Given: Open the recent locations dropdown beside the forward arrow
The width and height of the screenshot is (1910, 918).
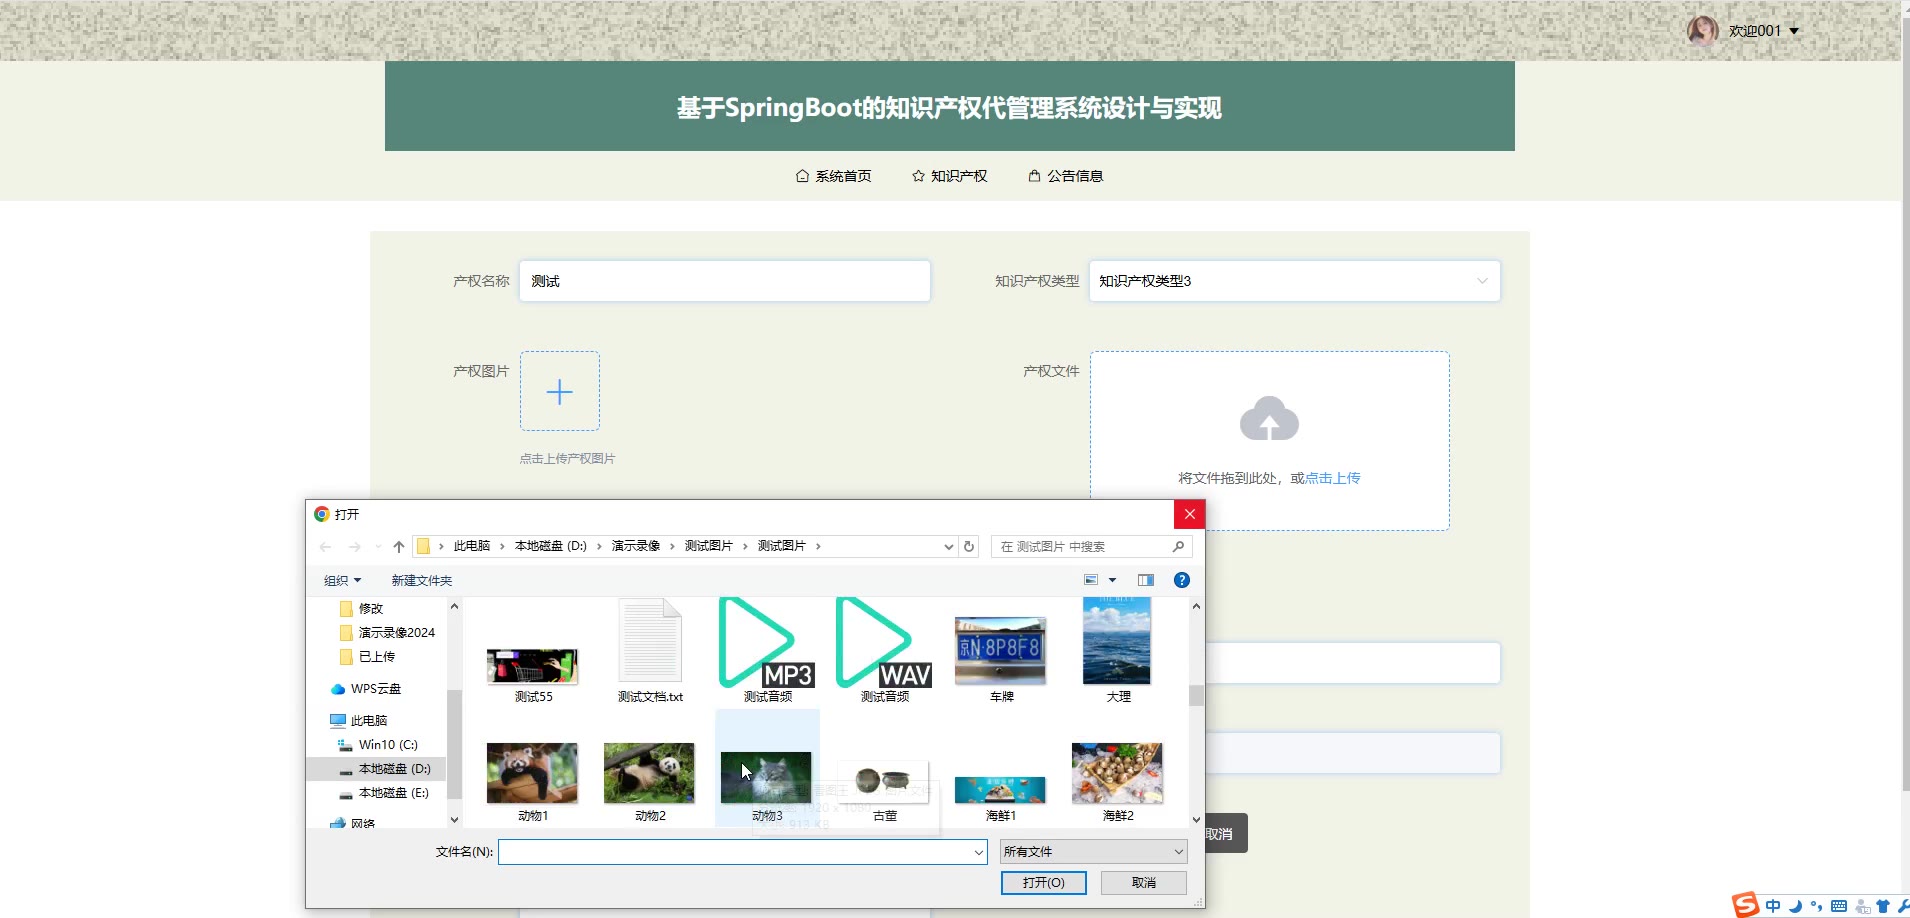Looking at the screenshot, I should click(378, 546).
